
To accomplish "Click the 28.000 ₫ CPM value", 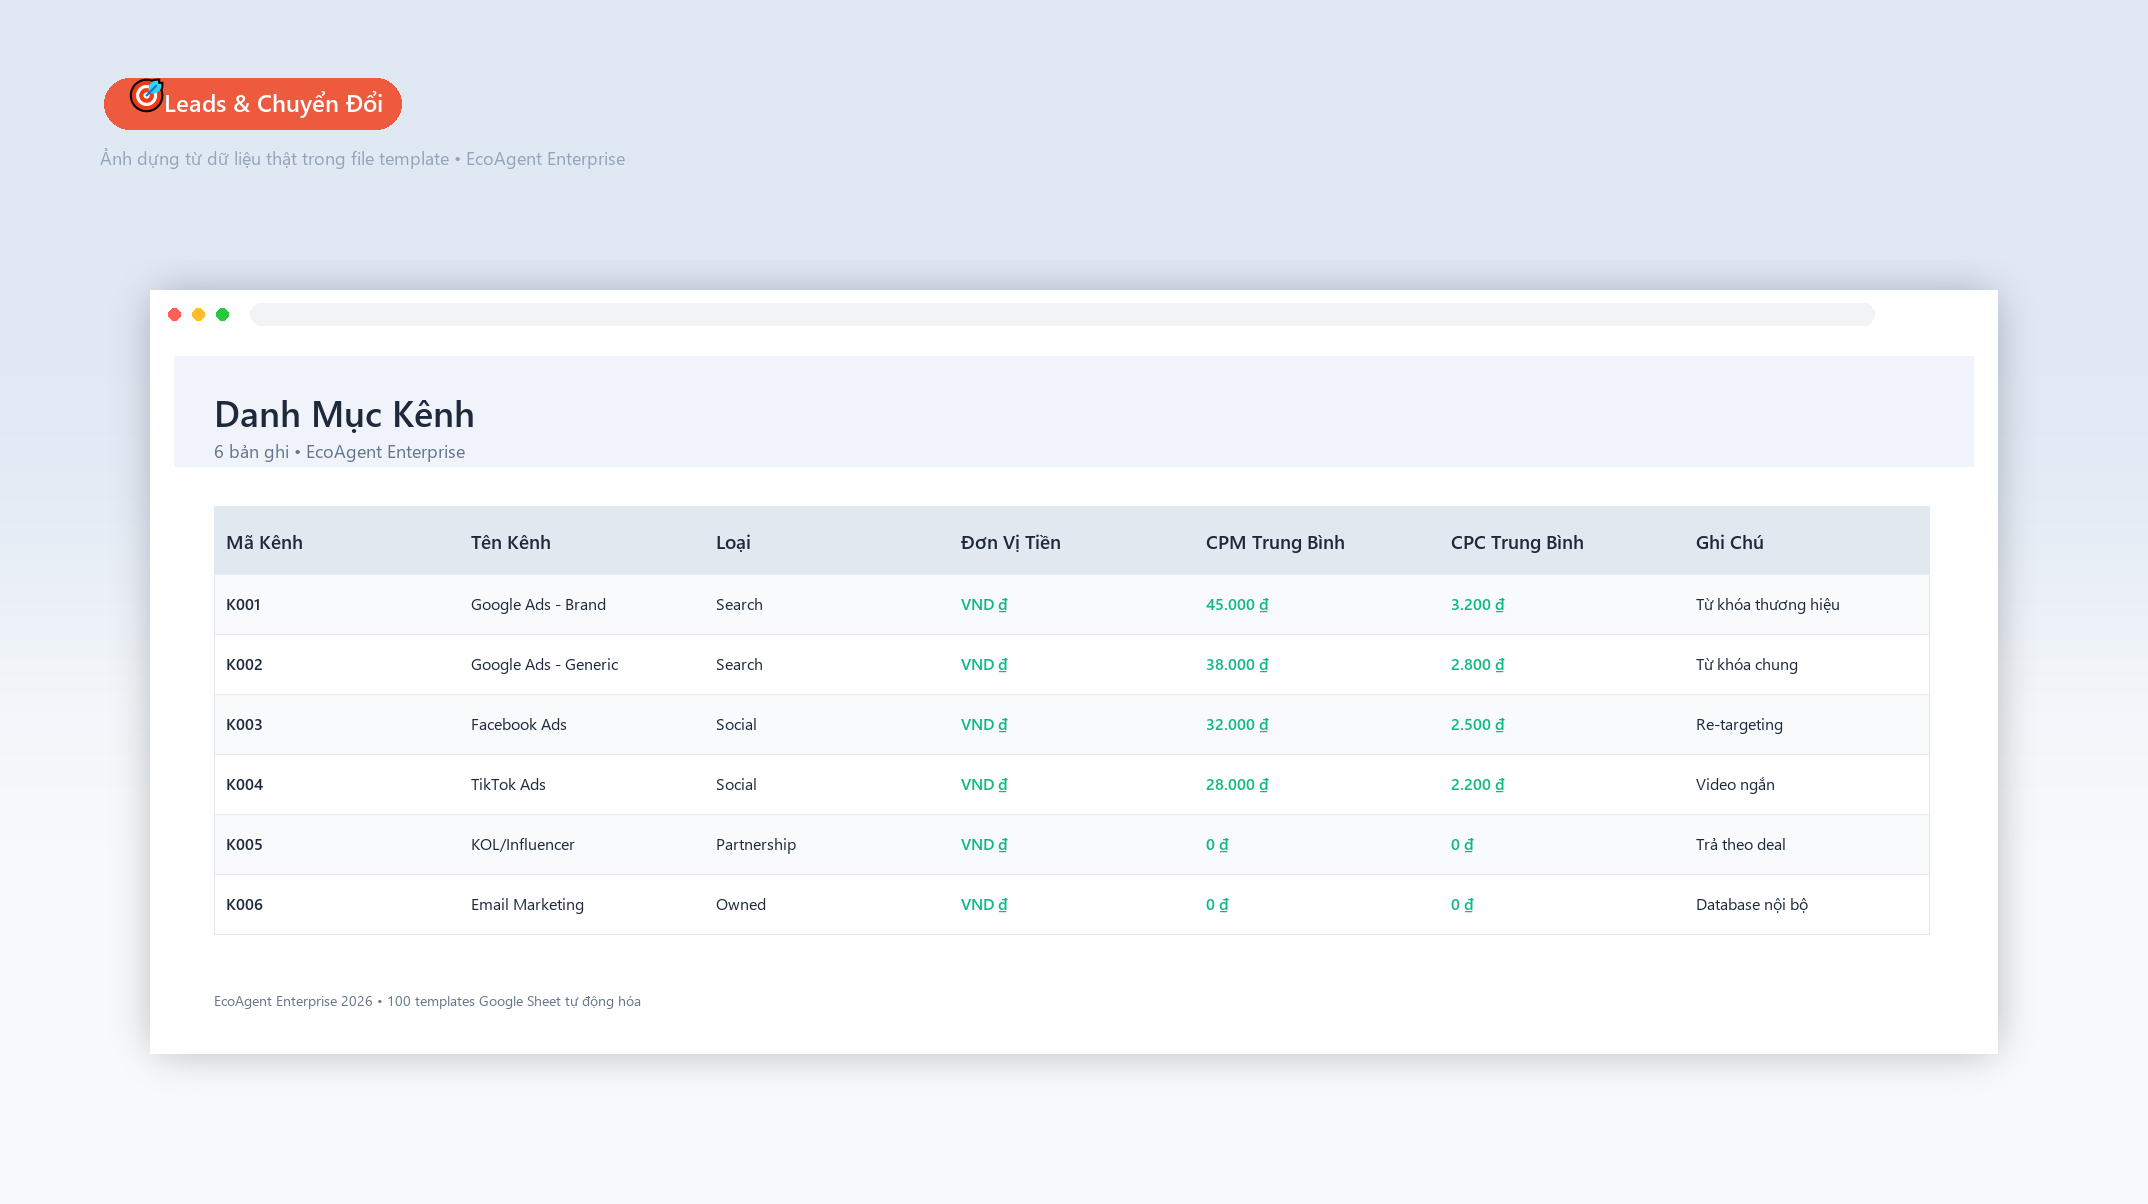I will click(1237, 785).
